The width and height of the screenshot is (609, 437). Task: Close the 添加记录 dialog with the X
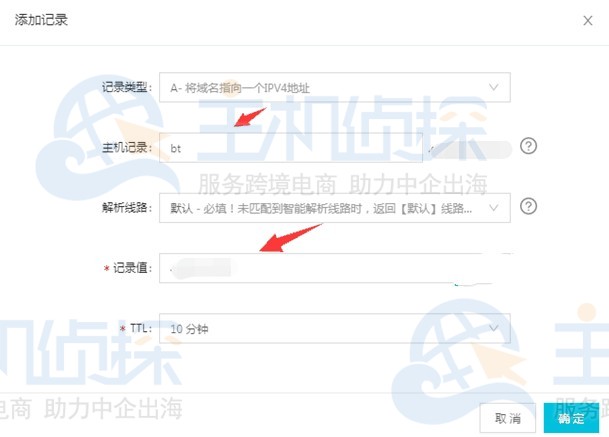588,21
